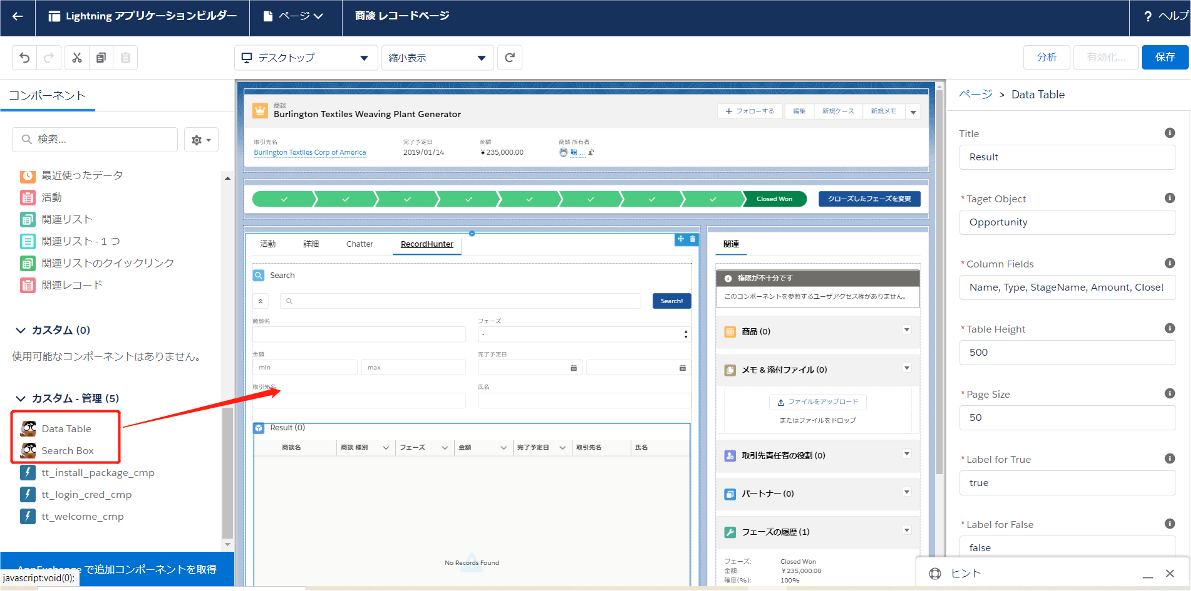The height and width of the screenshot is (591, 1191).
Task: Click the 検索 component search field
Action: [x=96, y=140]
